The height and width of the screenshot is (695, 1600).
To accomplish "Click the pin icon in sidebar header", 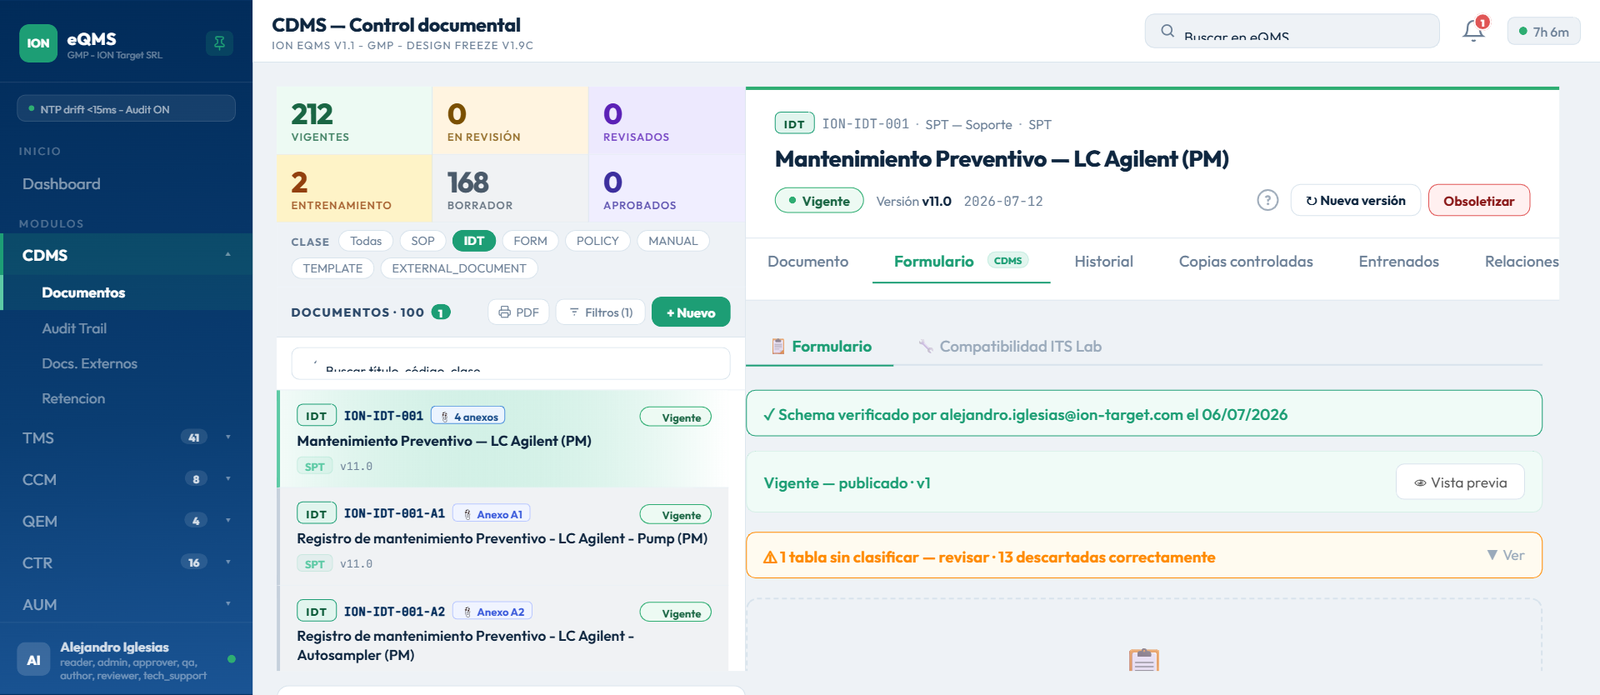I will [x=219, y=43].
